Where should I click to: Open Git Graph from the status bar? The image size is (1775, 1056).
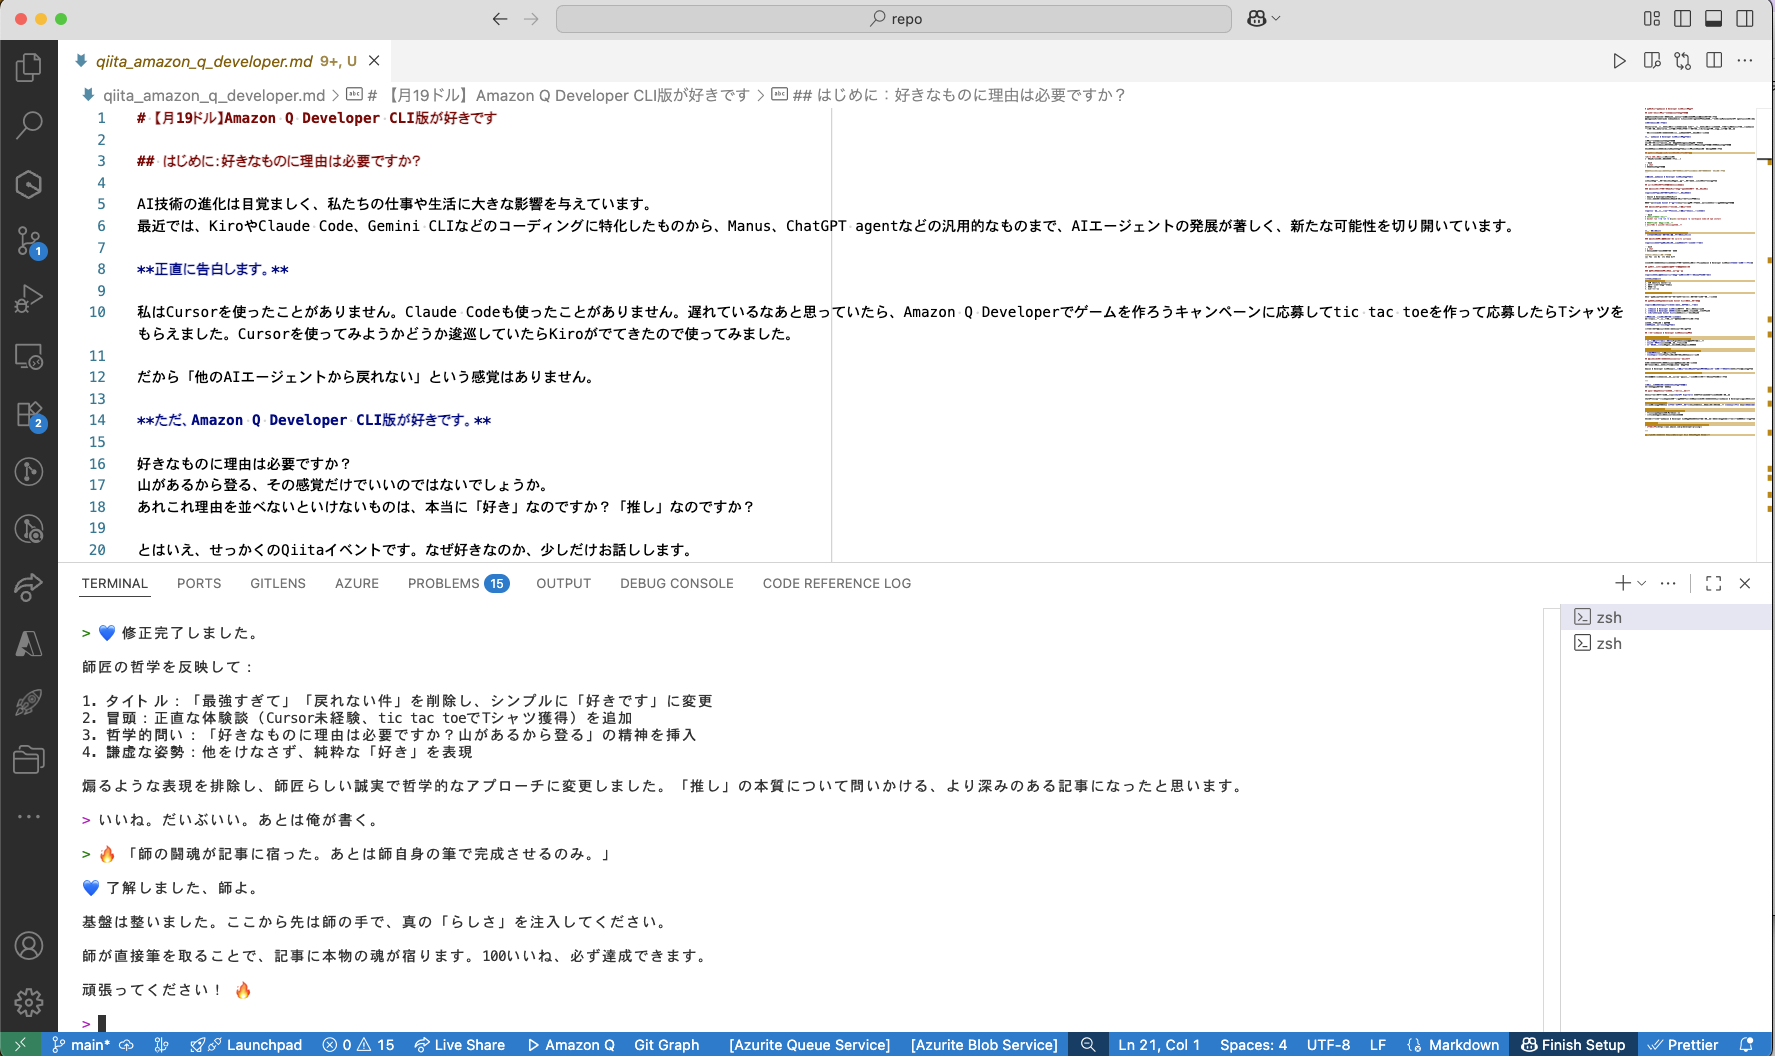click(x=666, y=1045)
